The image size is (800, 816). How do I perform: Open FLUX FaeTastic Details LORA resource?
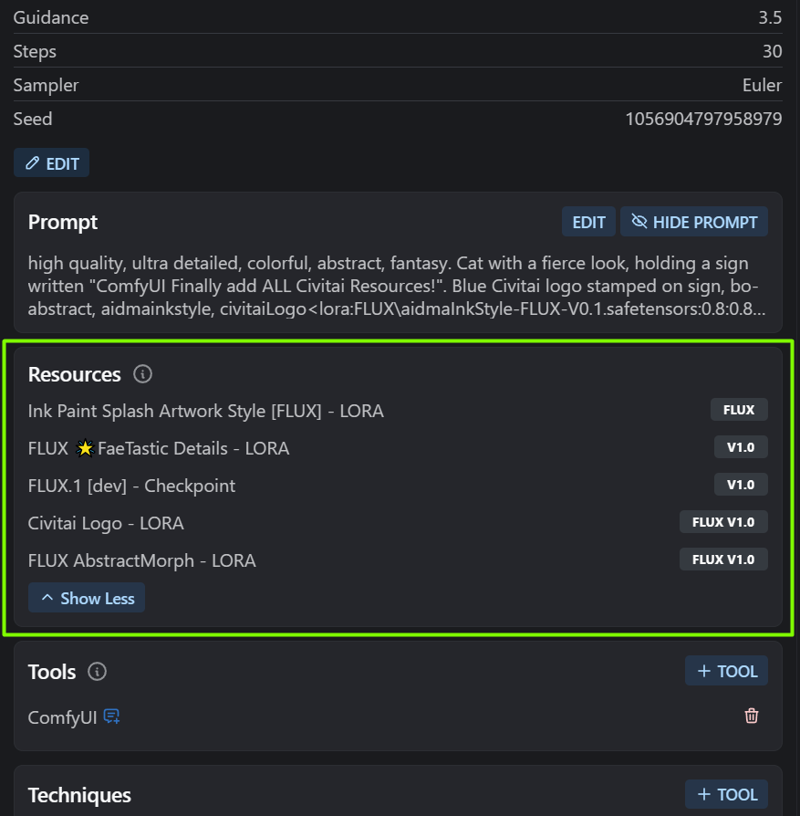158,448
